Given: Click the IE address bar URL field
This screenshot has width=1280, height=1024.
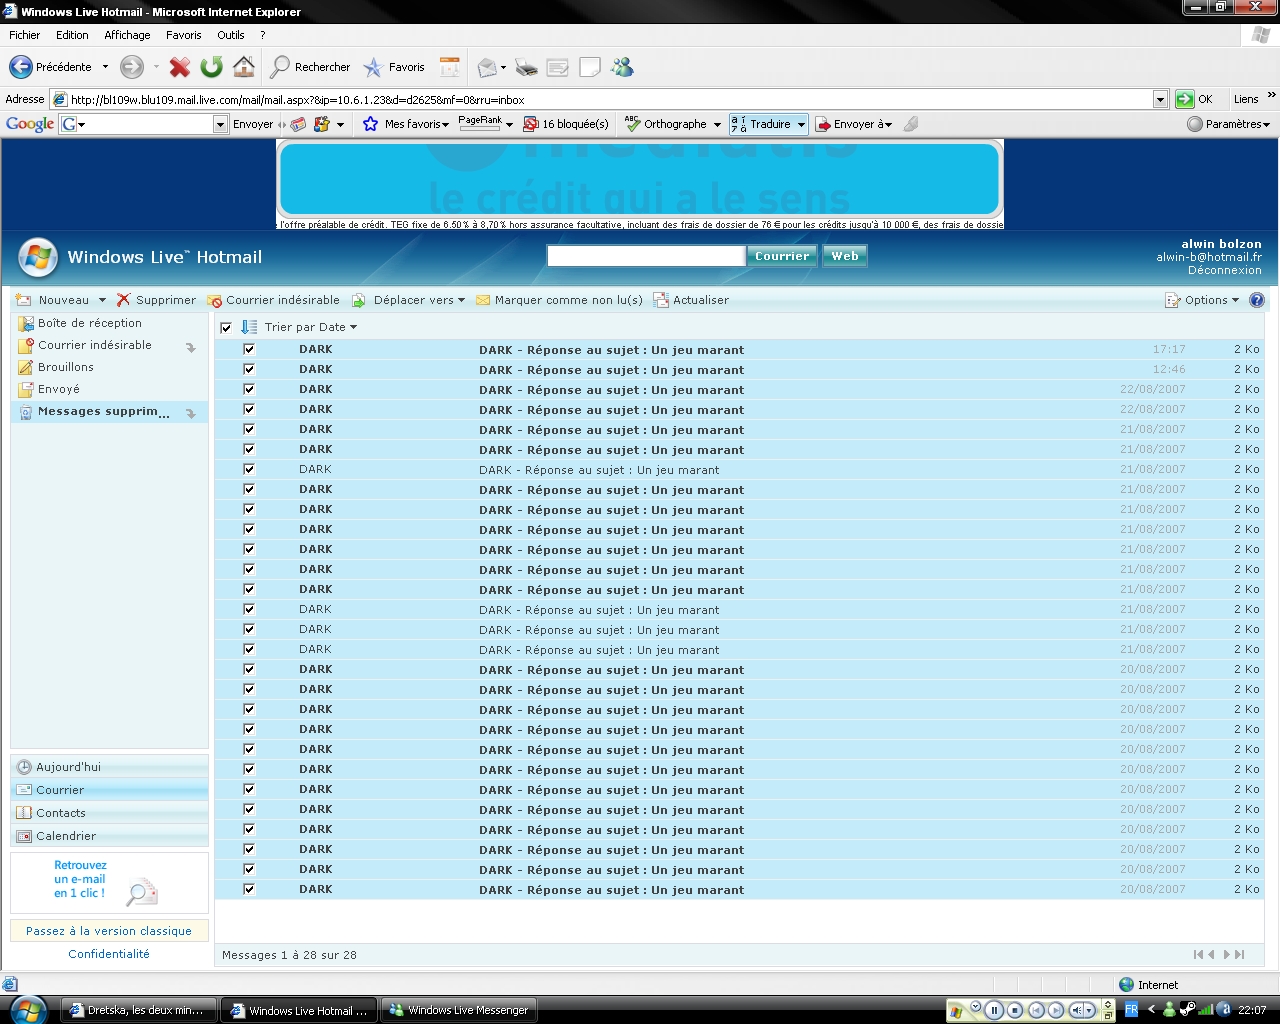Looking at the screenshot, I should (x=610, y=99).
